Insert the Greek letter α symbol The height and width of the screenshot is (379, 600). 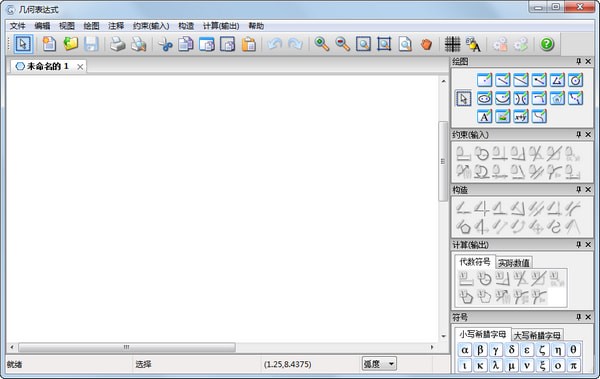point(465,350)
